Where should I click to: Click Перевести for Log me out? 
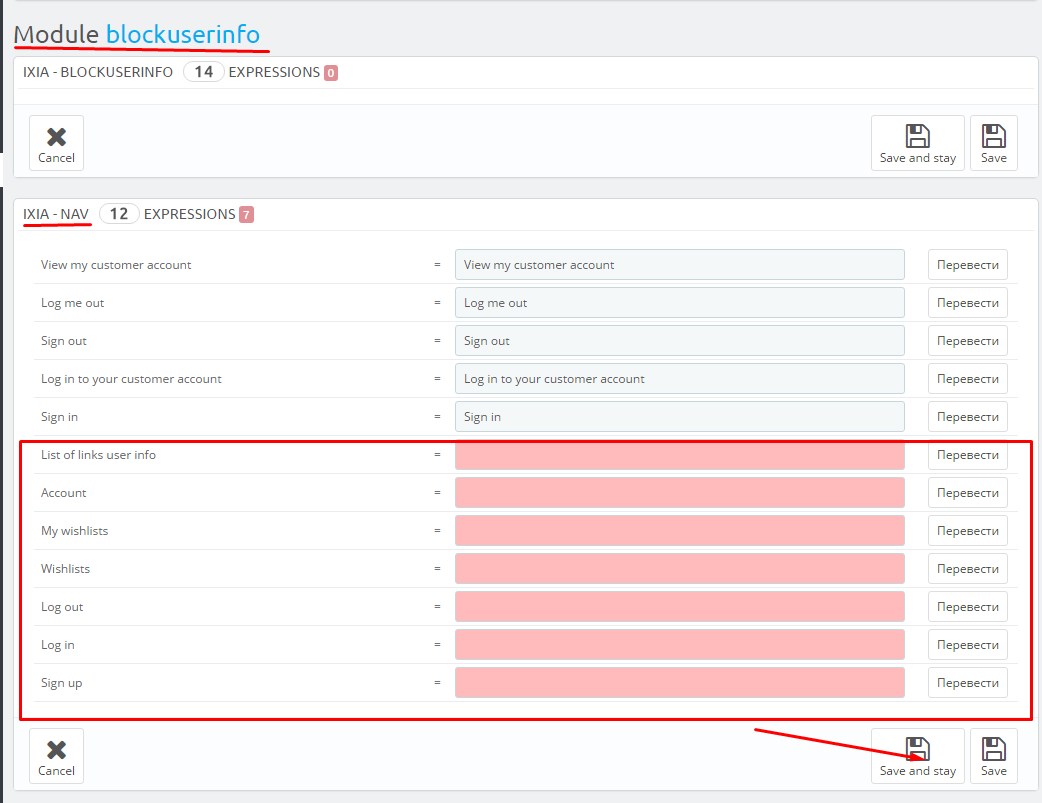pos(968,302)
